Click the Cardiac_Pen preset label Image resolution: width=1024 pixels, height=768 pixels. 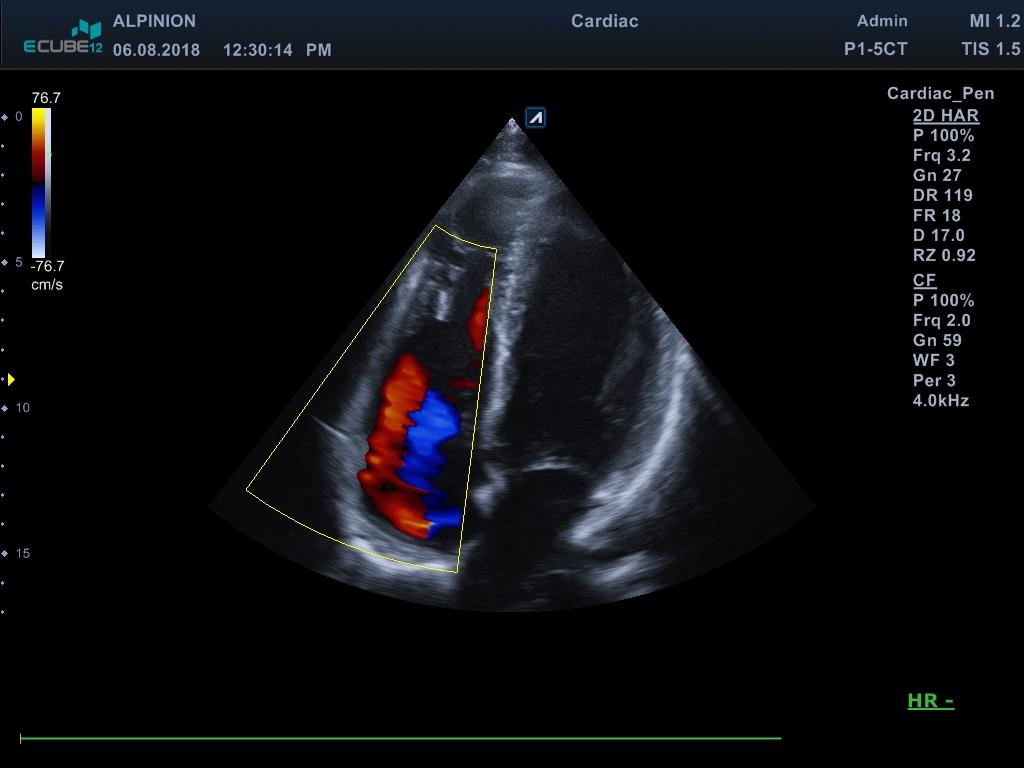point(940,94)
